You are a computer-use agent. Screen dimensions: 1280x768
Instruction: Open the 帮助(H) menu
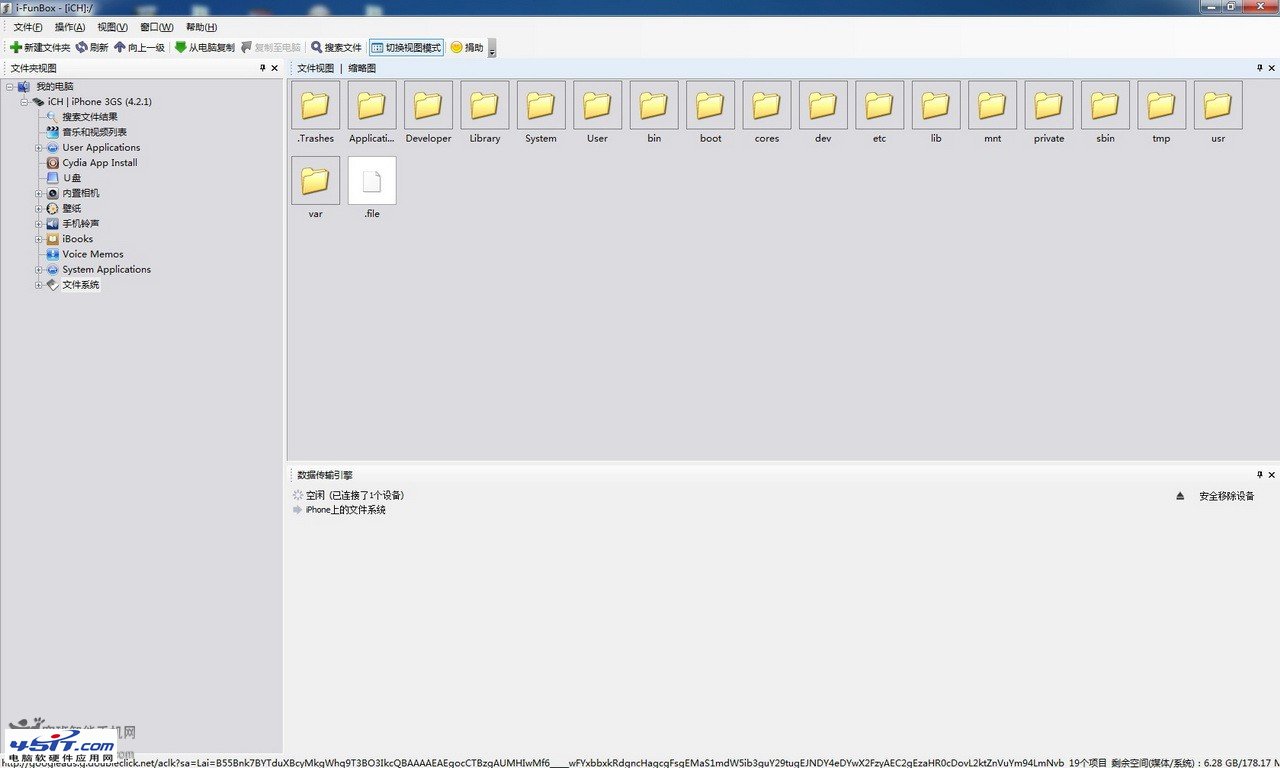click(x=201, y=27)
